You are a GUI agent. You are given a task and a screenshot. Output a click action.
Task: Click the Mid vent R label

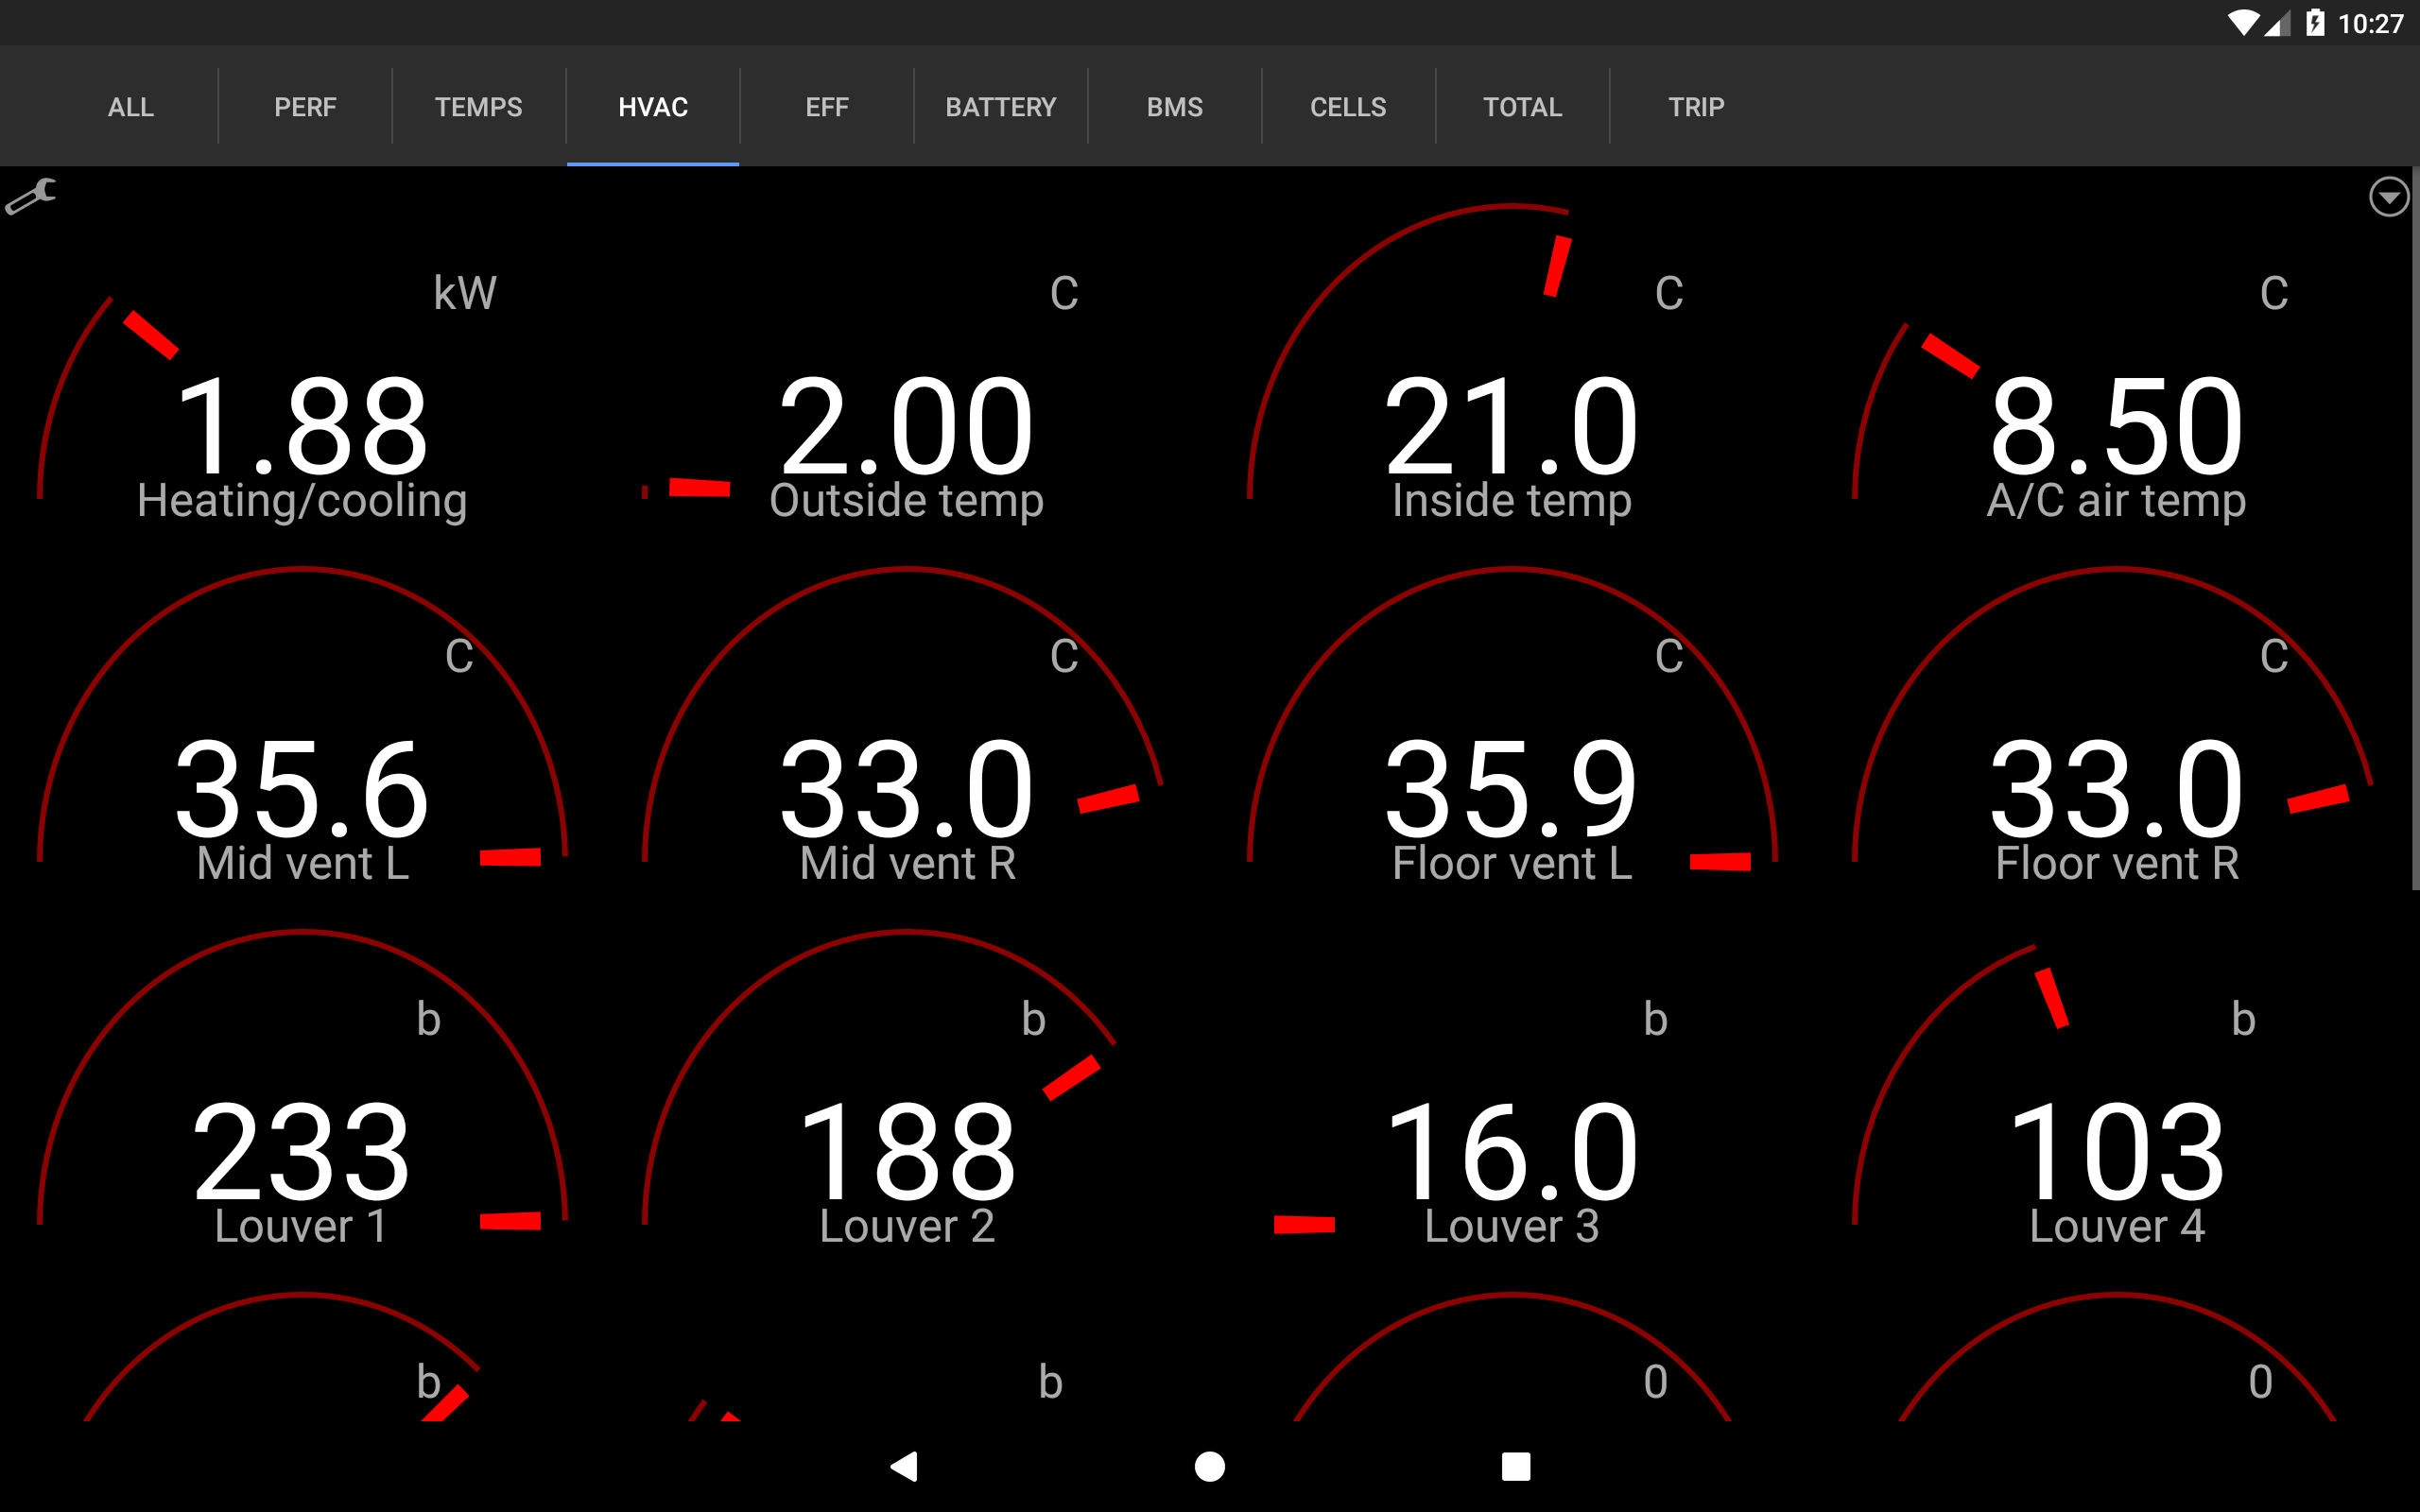(x=907, y=863)
